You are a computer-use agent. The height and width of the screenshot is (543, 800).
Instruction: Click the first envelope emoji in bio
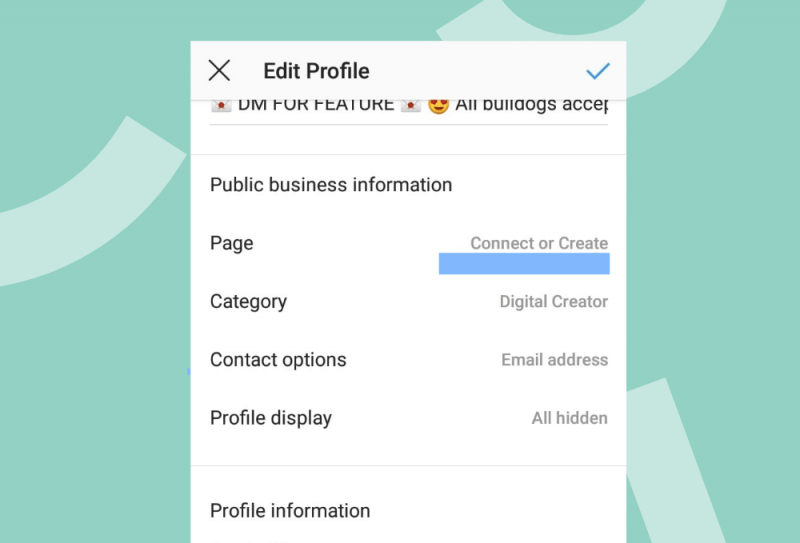coord(221,106)
